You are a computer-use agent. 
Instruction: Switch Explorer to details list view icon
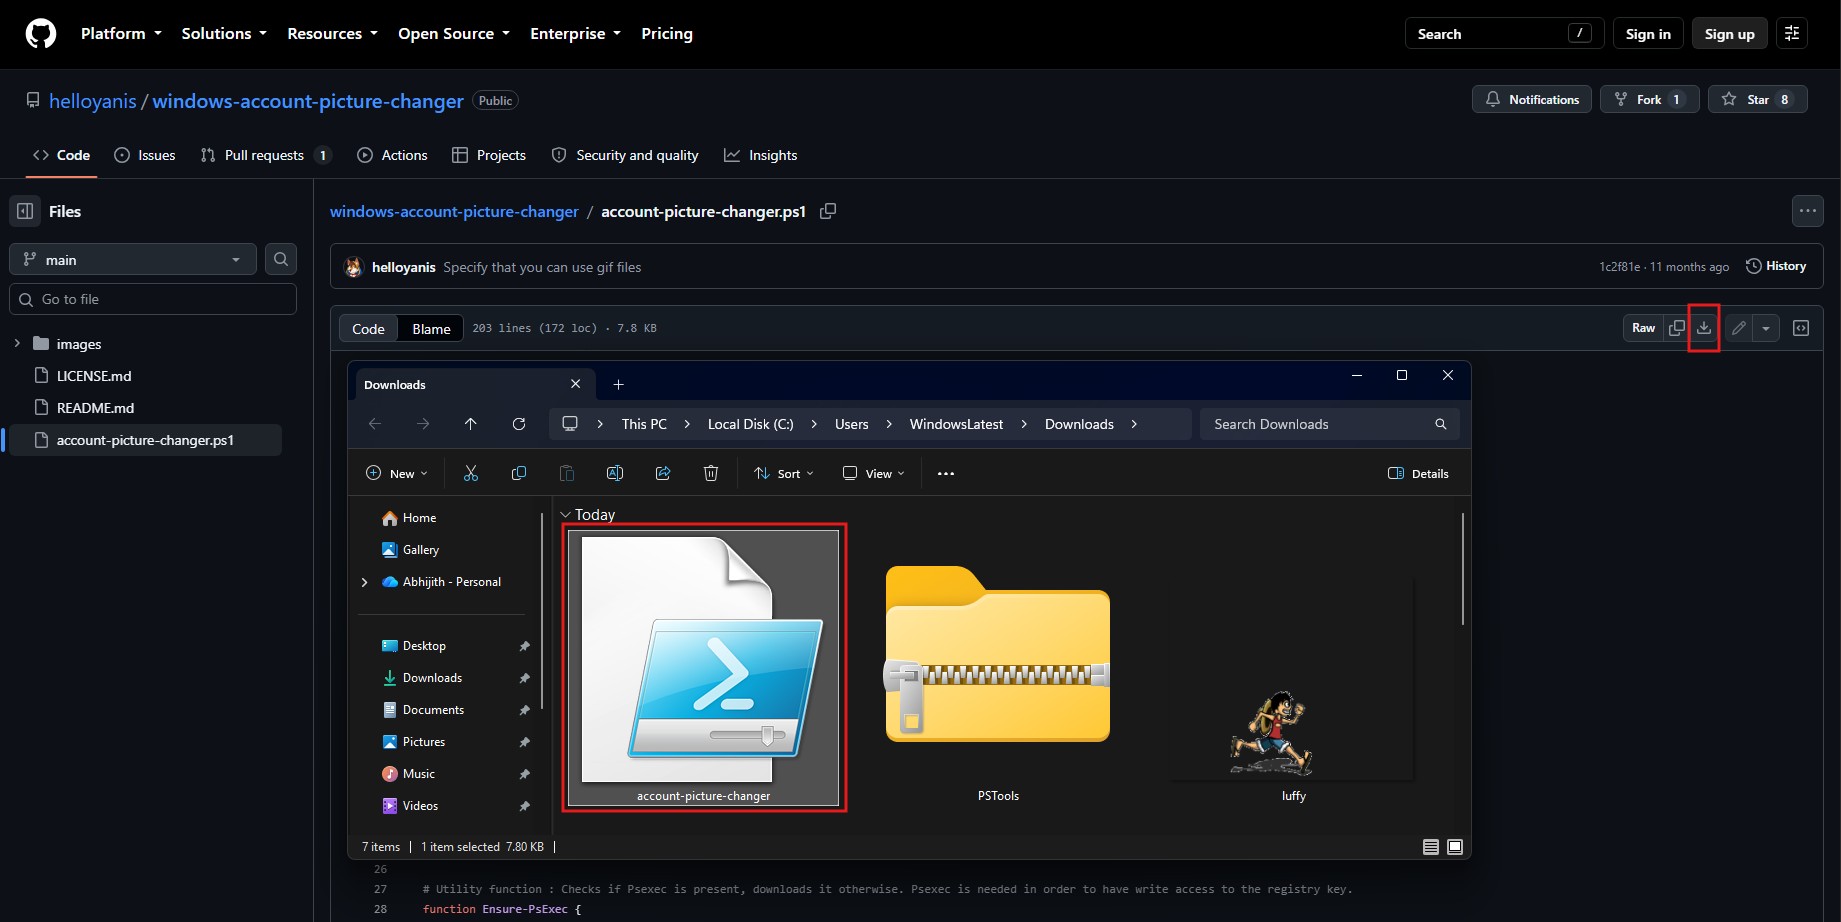coord(1431,847)
